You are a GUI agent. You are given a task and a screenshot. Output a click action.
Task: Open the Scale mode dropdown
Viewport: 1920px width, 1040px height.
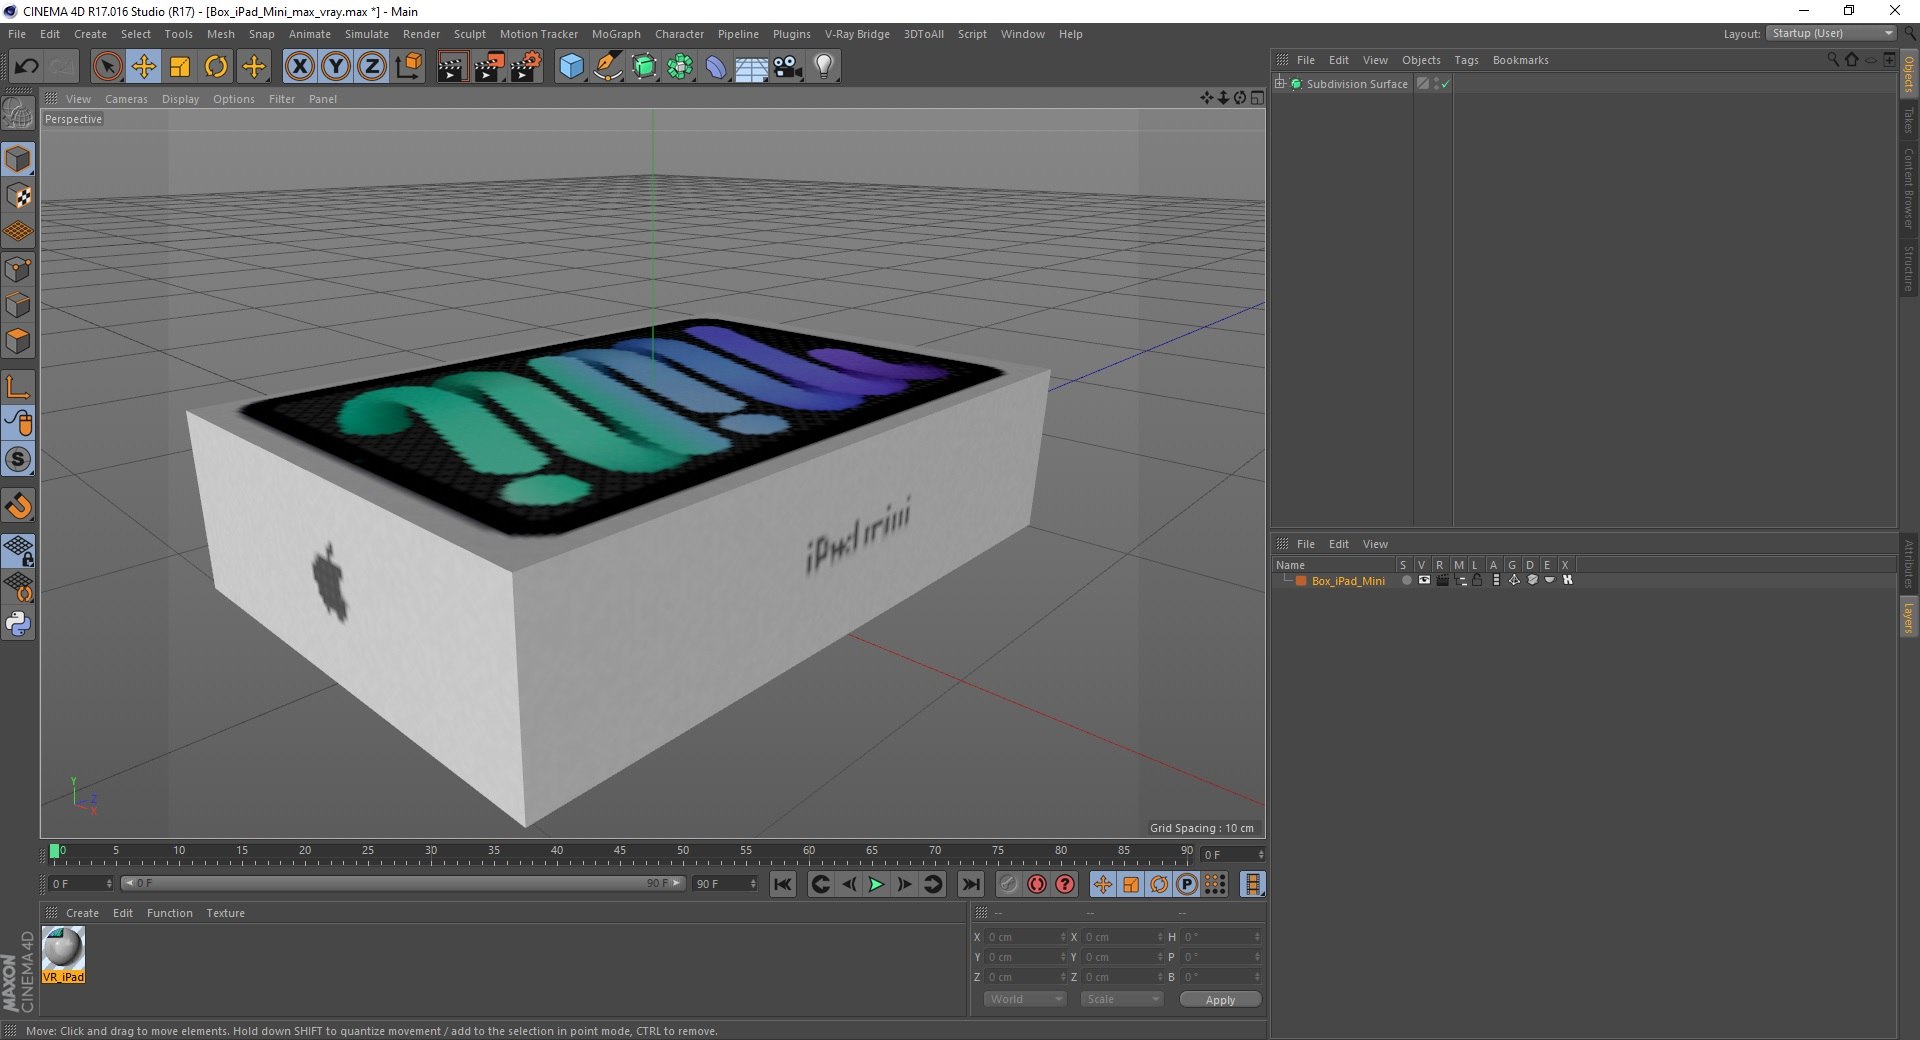tap(1121, 999)
